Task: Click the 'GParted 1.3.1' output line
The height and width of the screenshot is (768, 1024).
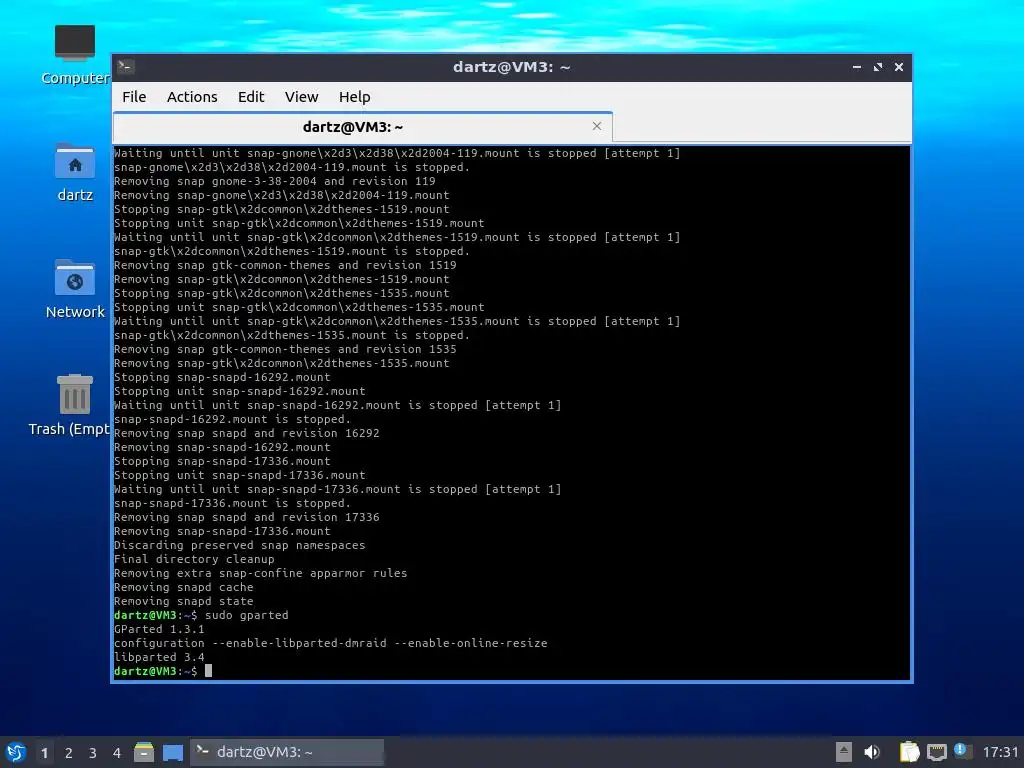Action: pyautogui.click(x=159, y=629)
